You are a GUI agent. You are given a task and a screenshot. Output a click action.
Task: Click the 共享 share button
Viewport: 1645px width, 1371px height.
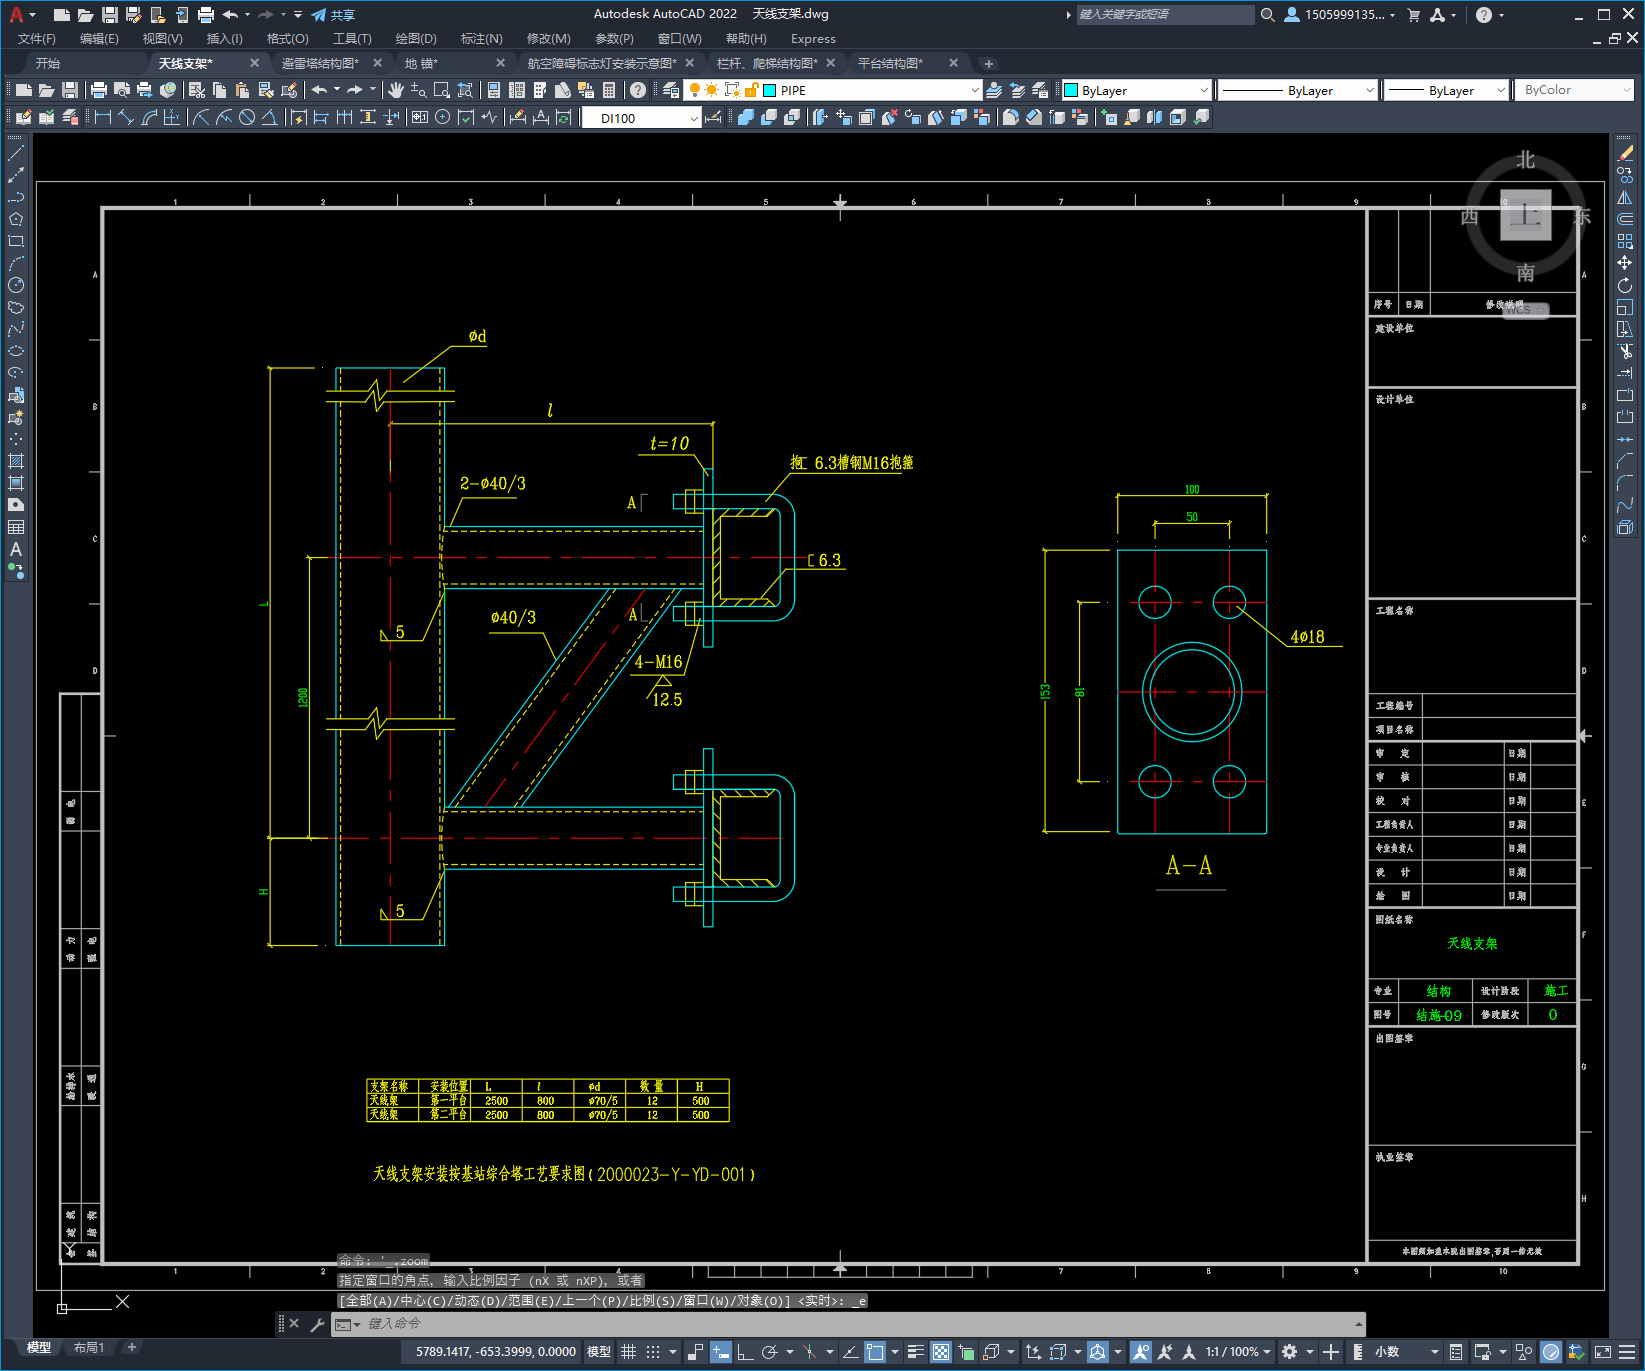point(333,15)
